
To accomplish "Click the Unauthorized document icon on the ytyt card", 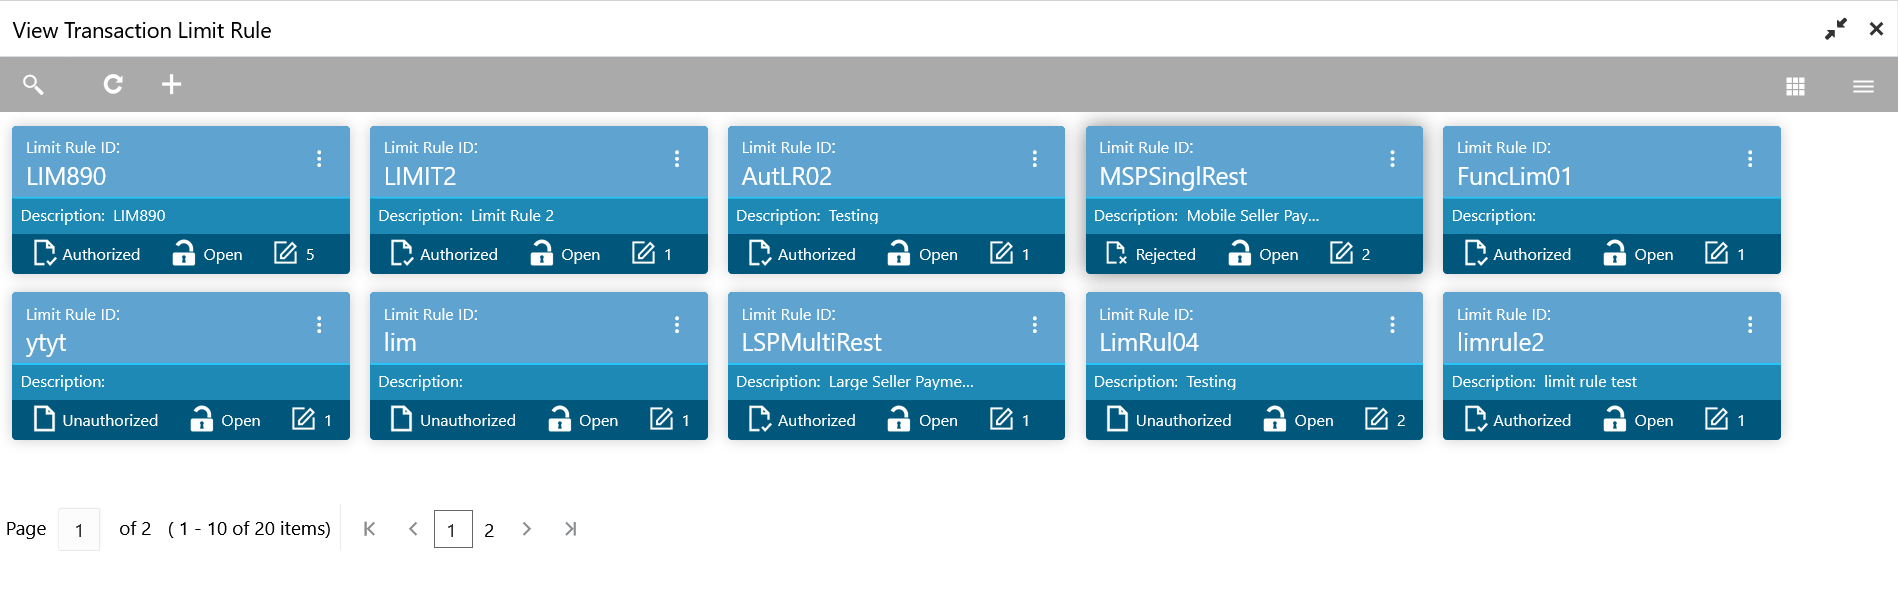I will [44, 420].
